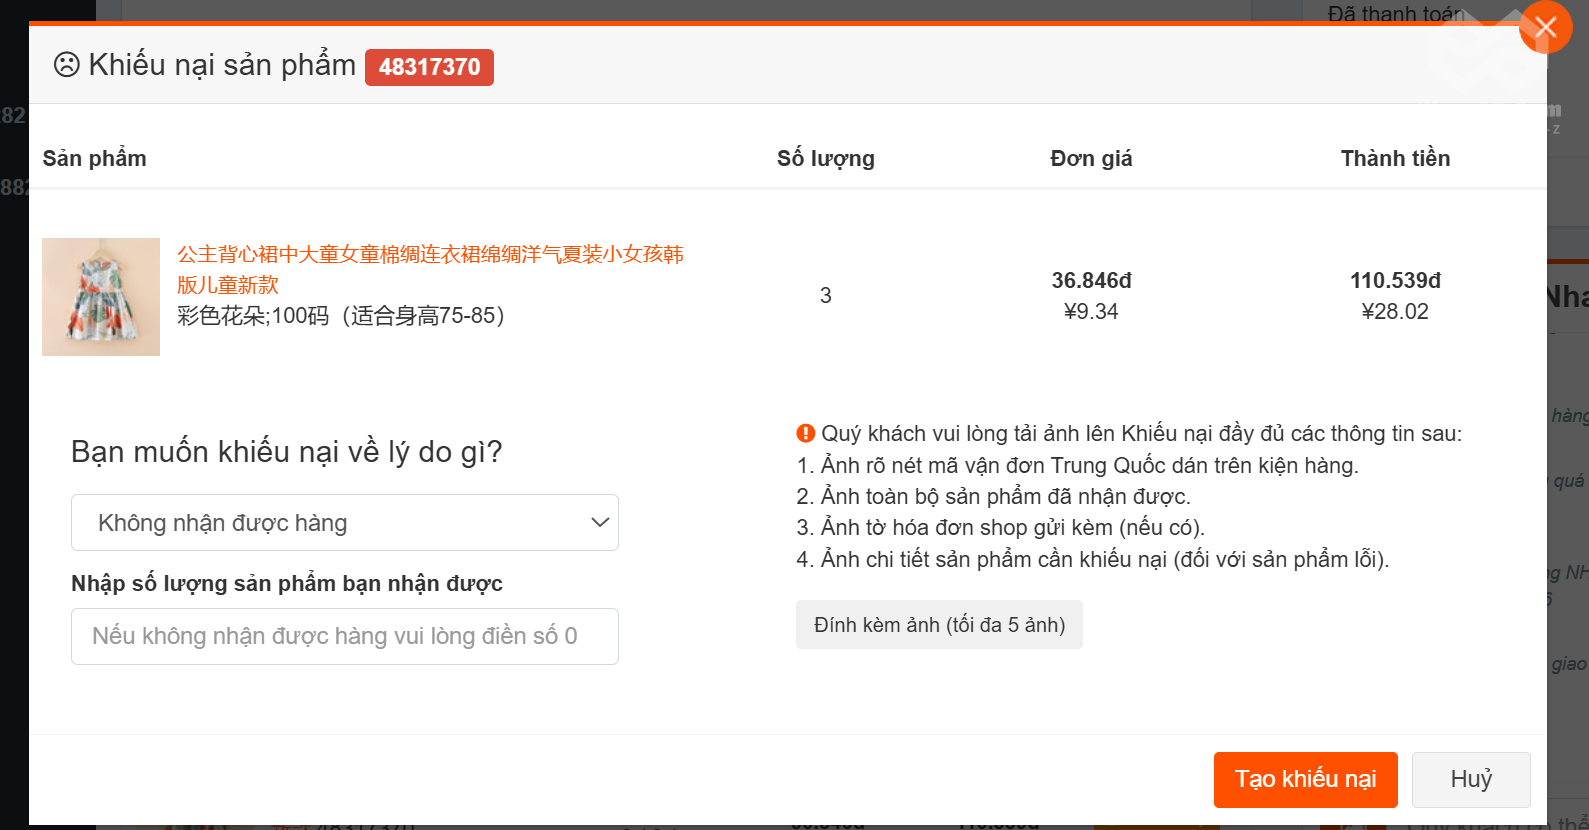Select the 'Đơn giá' column header
Screen dimensions: 1589x830
click(x=1091, y=159)
